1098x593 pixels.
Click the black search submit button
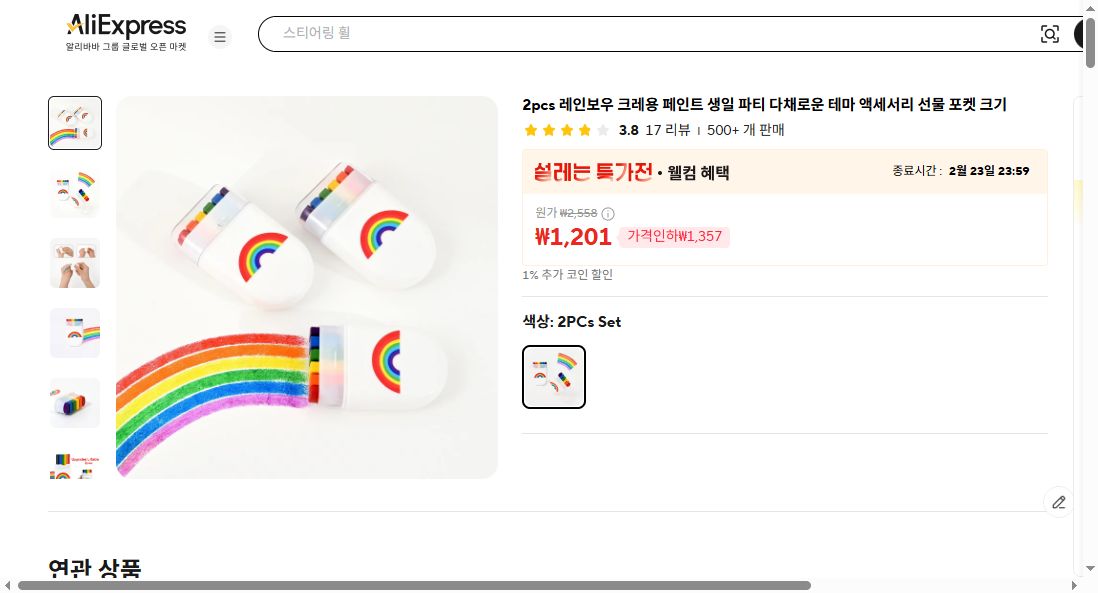coord(1083,33)
